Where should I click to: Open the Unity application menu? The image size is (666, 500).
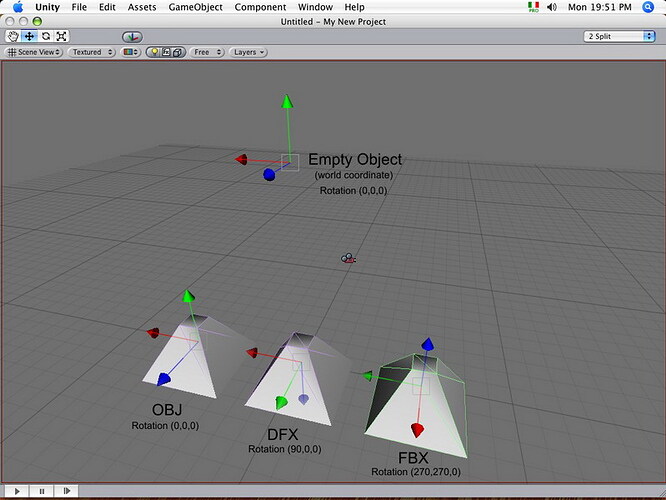(x=47, y=7)
